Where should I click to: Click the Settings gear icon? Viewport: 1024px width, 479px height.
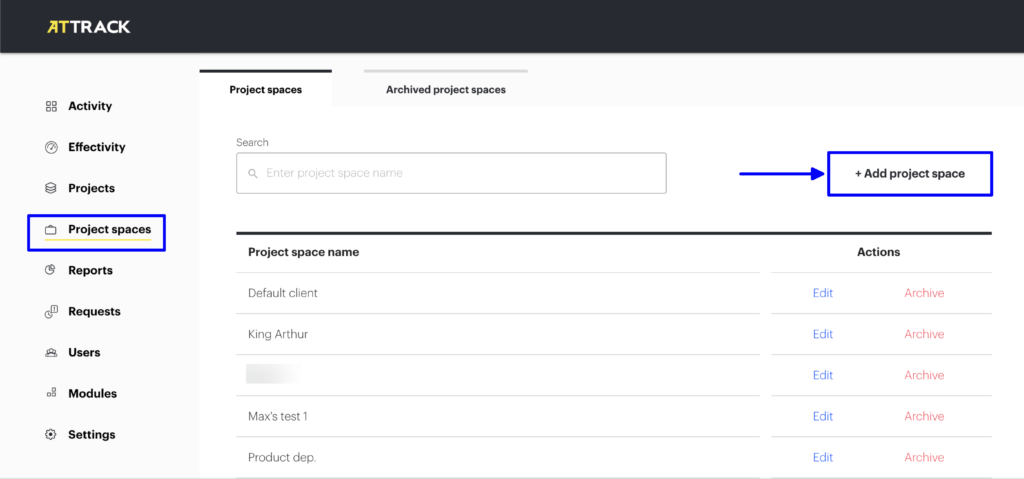coord(51,435)
